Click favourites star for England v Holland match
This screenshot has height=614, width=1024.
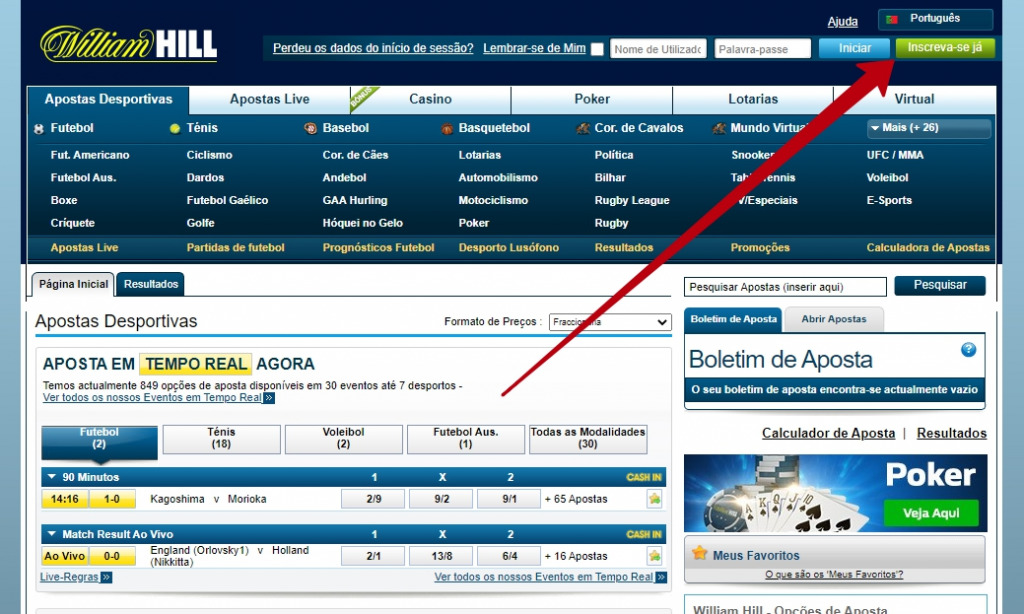[x=654, y=556]
